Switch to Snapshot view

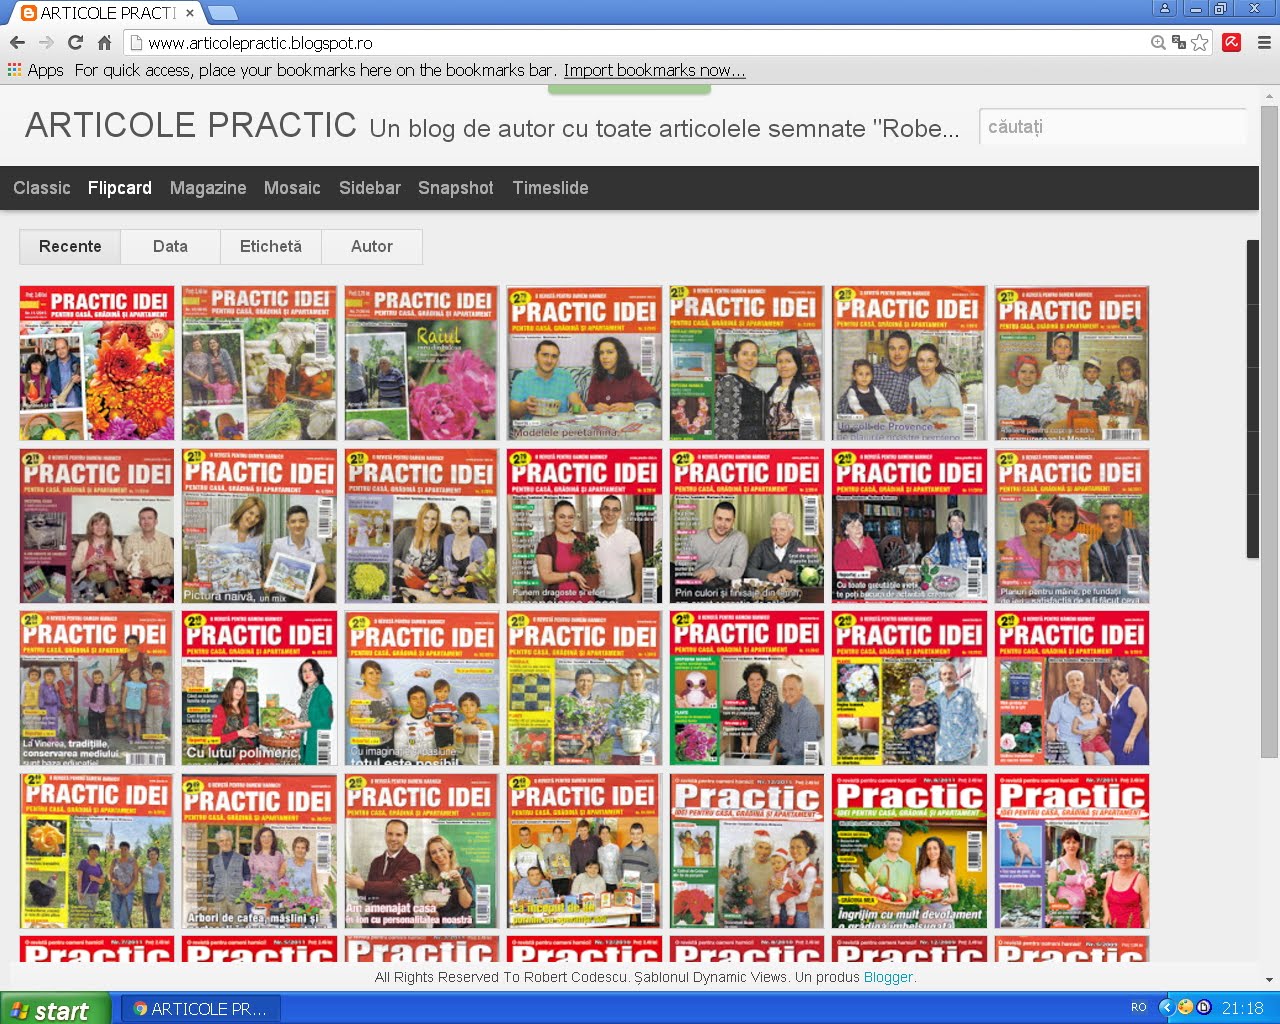click(456, 188)
